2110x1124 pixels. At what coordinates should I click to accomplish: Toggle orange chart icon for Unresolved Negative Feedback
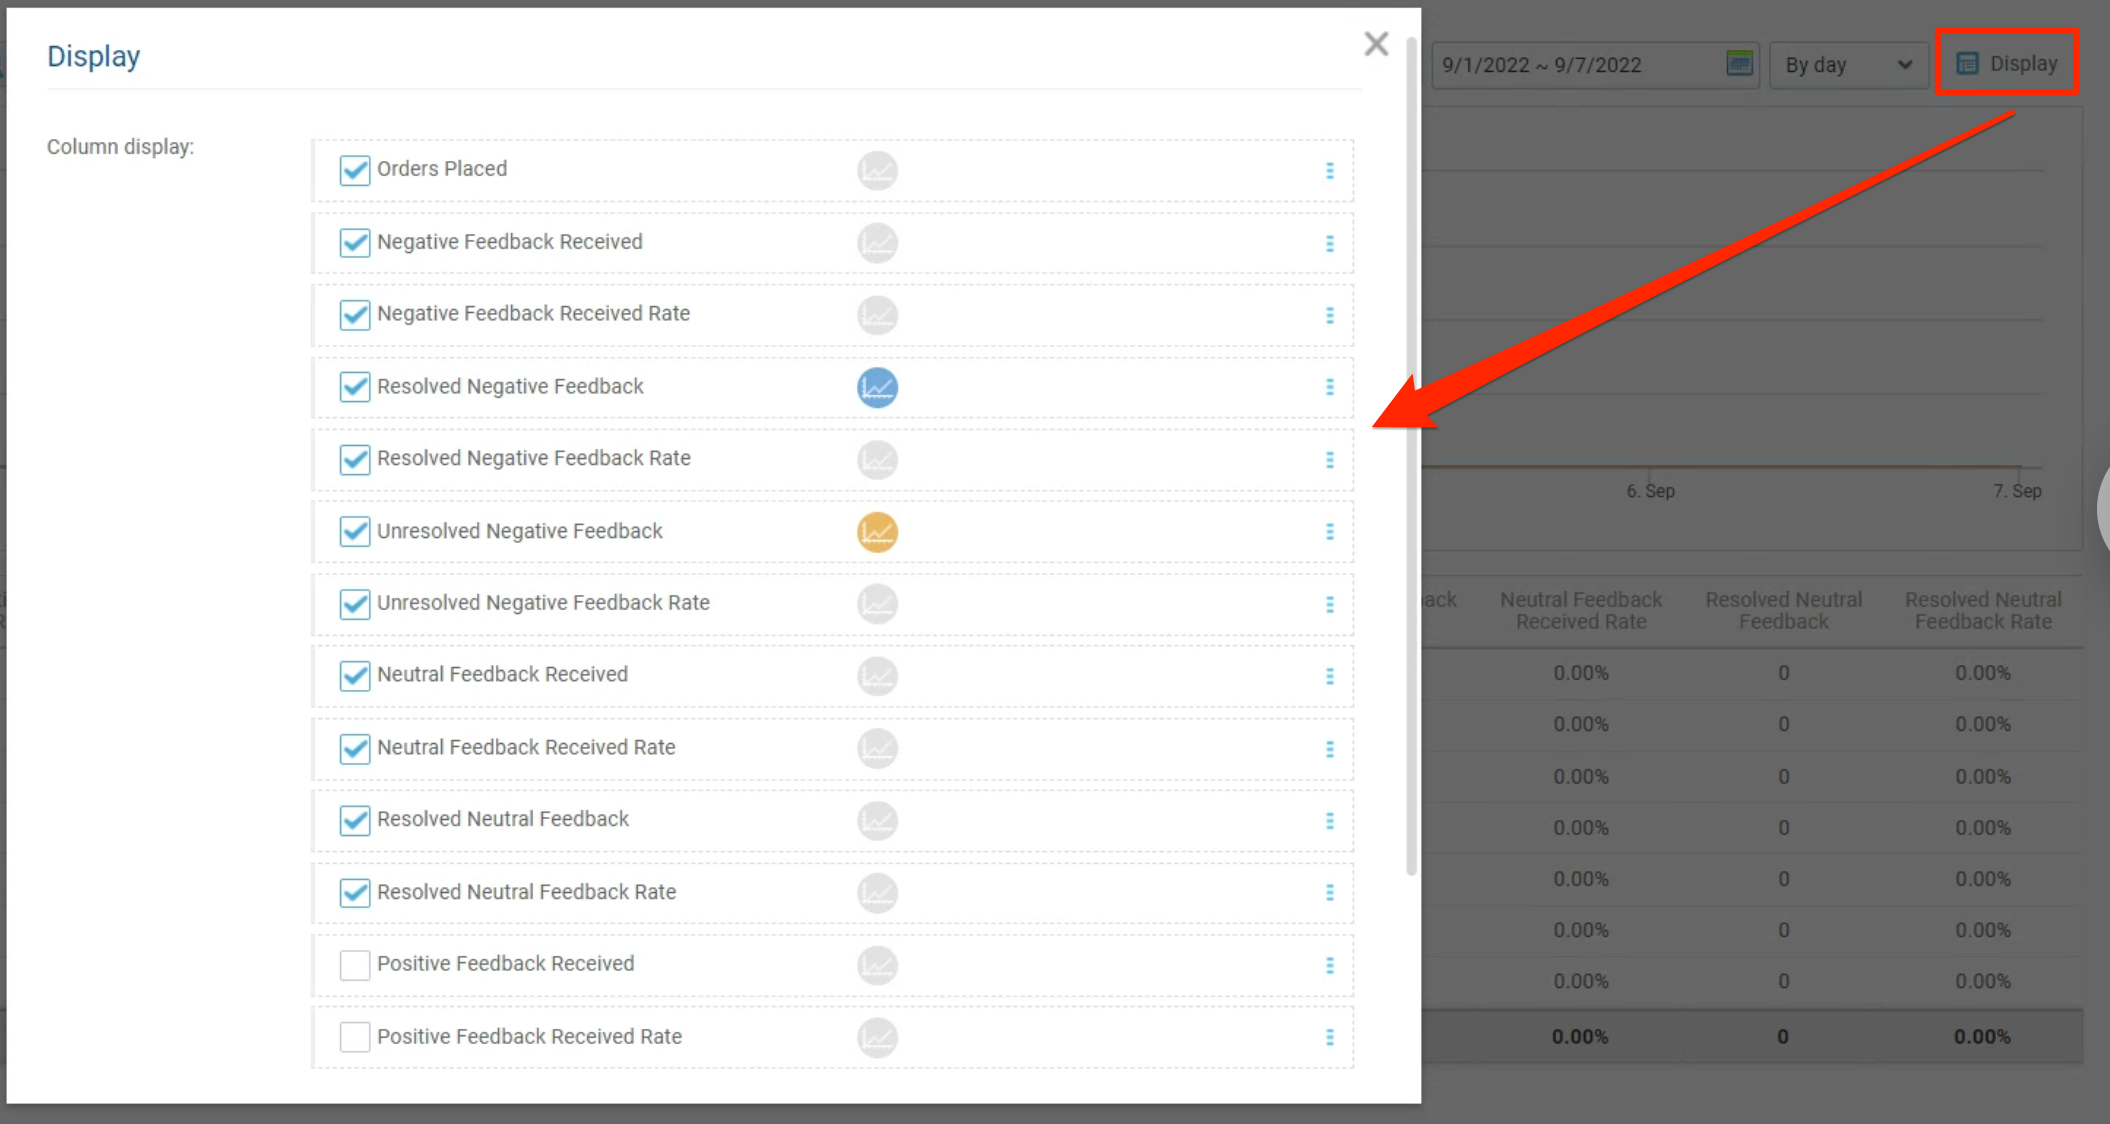[877, 532]
